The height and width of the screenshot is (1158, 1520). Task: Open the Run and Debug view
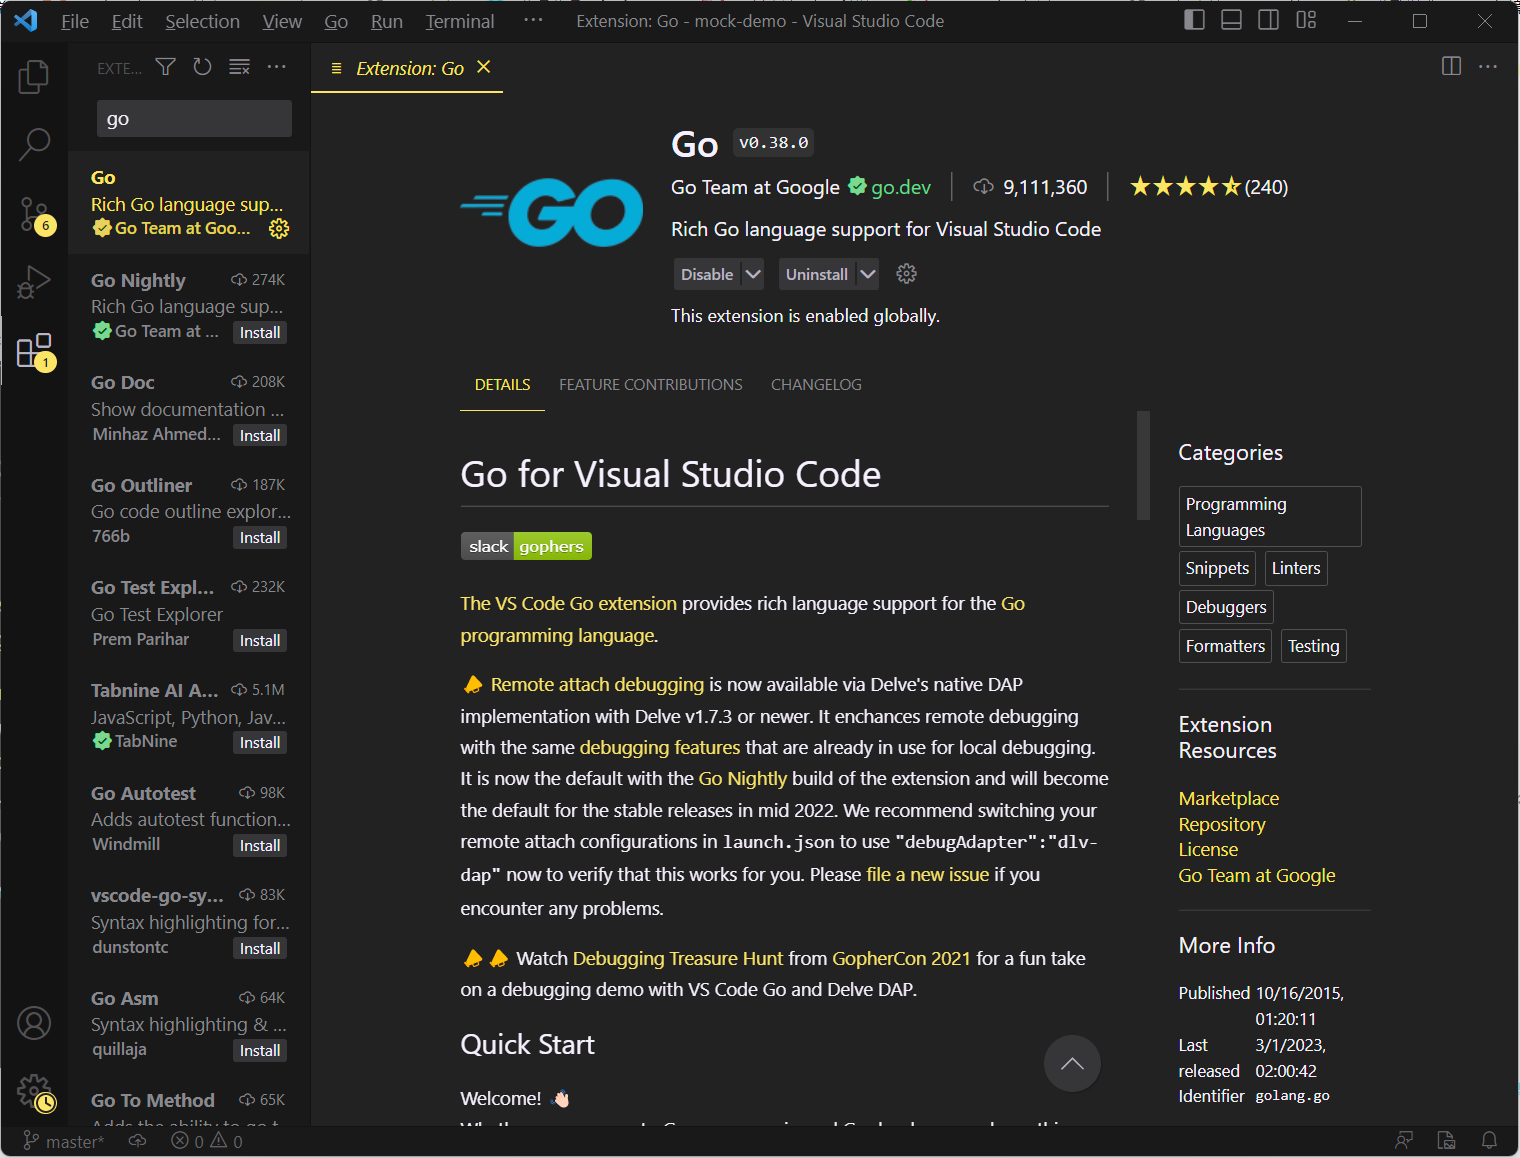pyautogui.click(x=34, y=283)
